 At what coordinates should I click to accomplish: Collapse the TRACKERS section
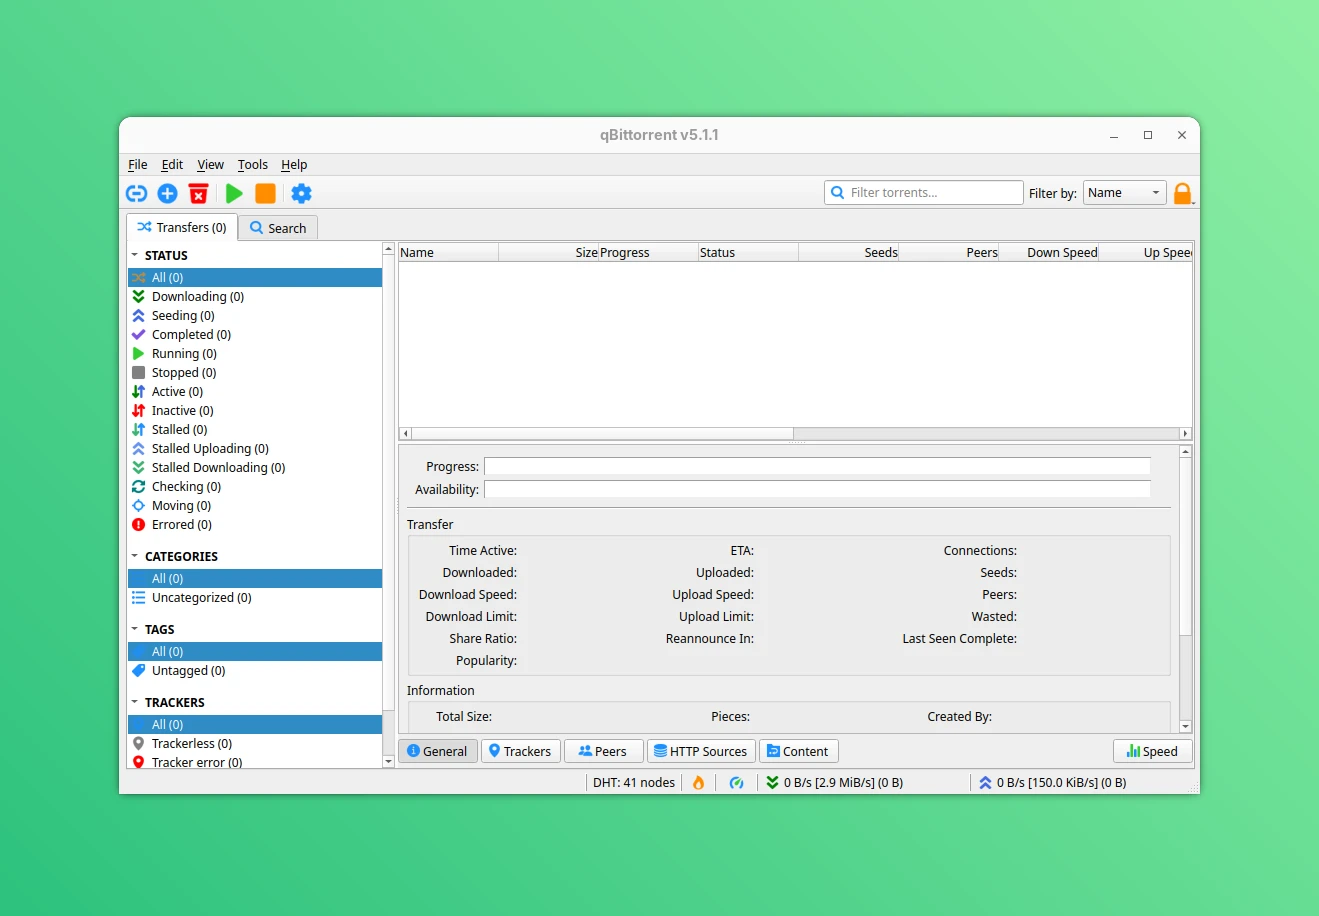[135, 702]
